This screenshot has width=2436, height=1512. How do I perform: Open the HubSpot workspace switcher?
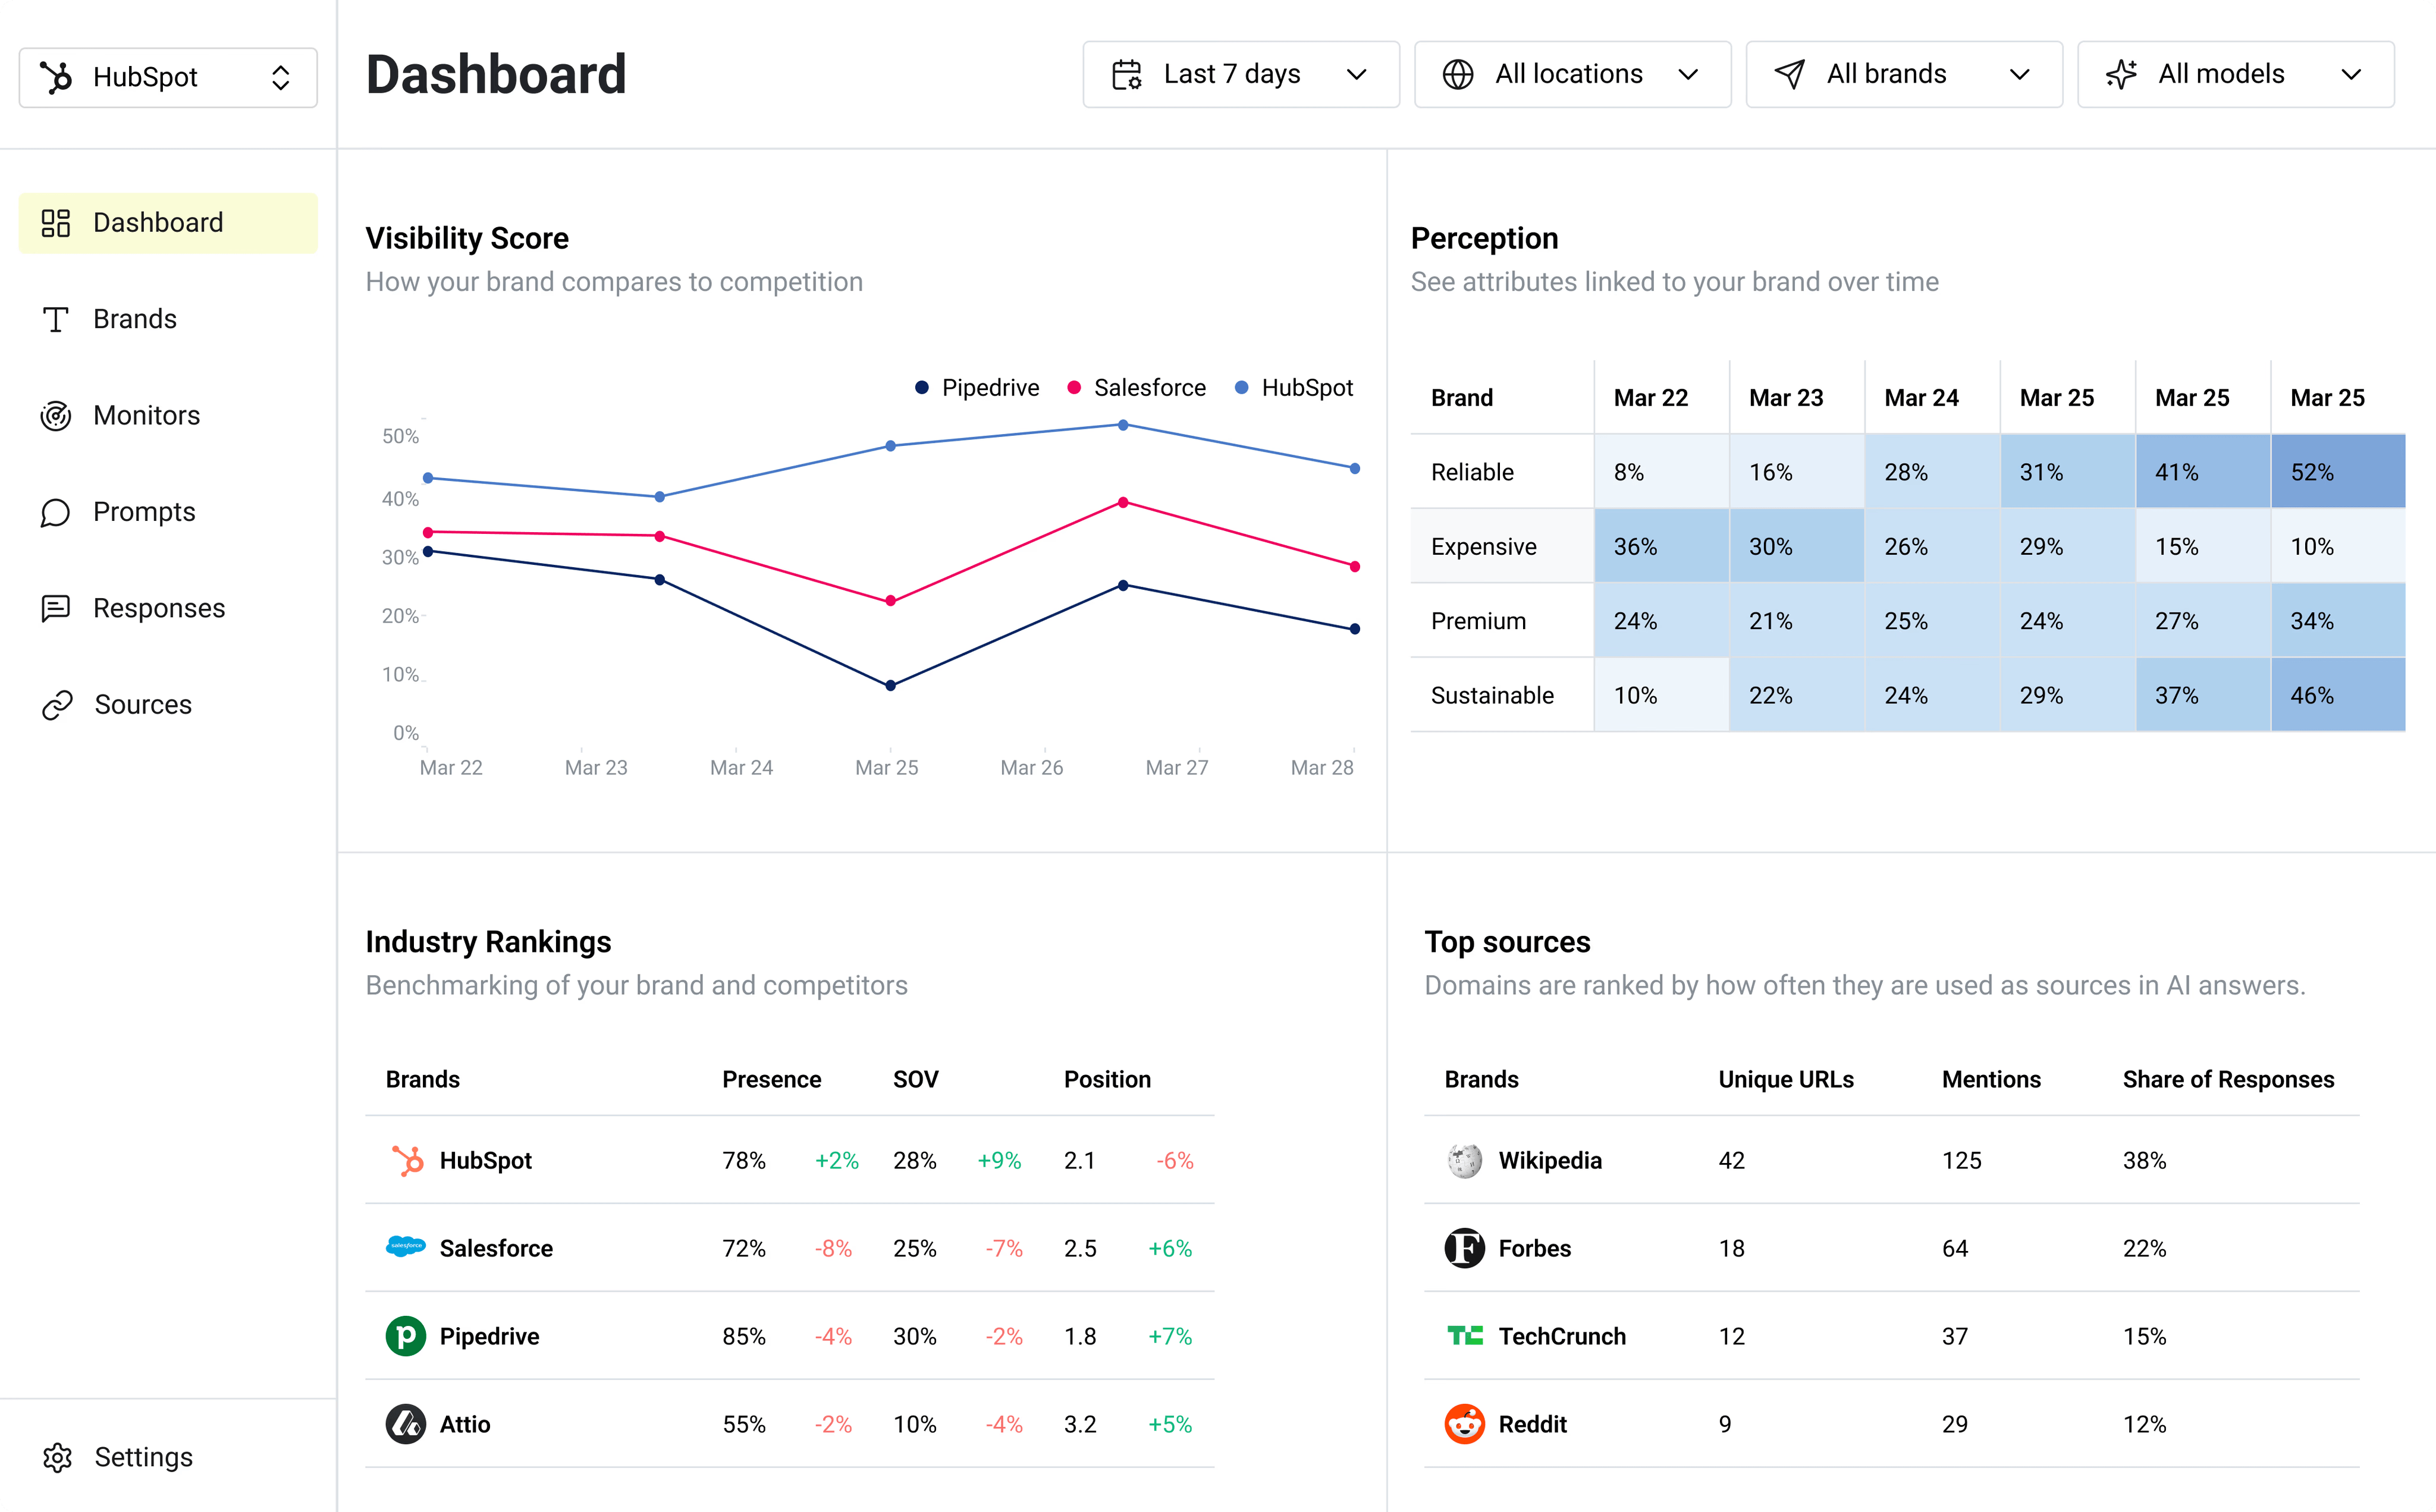point(168,77)
